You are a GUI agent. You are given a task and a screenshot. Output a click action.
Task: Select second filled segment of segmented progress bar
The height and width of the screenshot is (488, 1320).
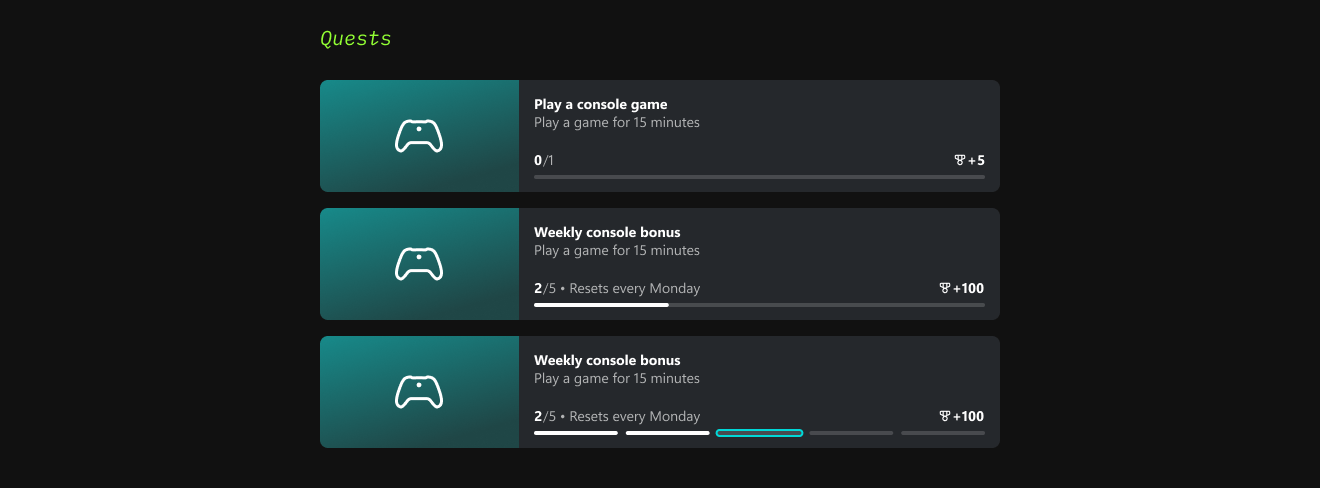(667, 433)
